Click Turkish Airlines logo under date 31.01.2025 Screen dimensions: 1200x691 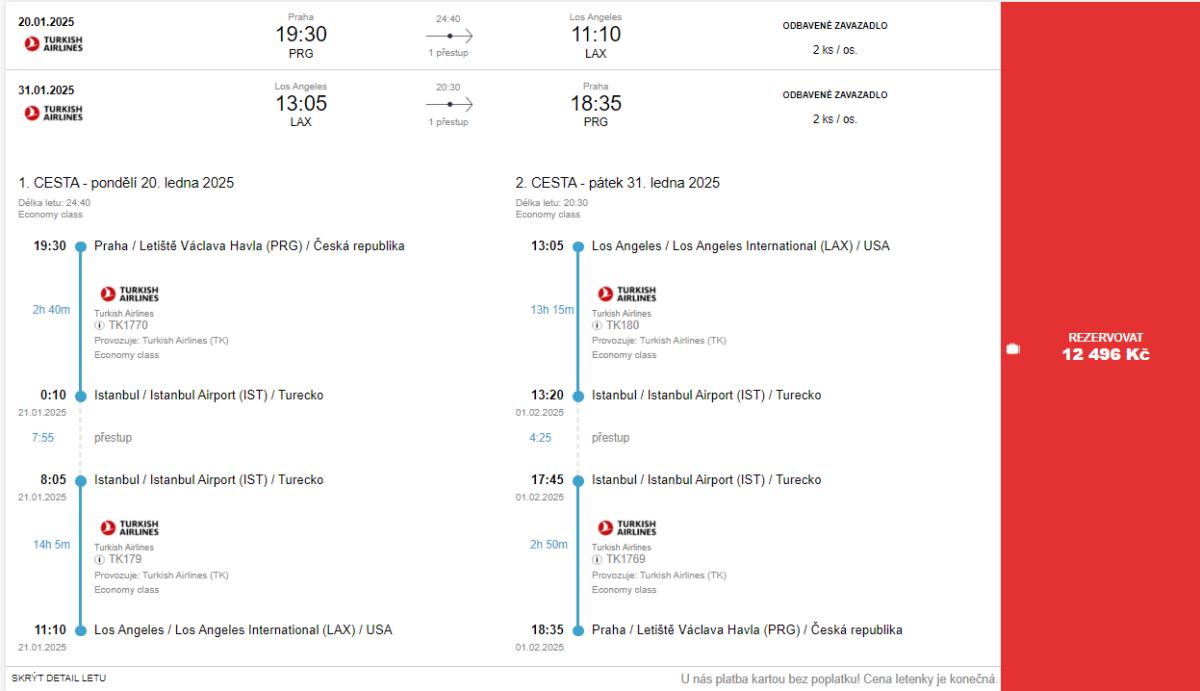54,112
